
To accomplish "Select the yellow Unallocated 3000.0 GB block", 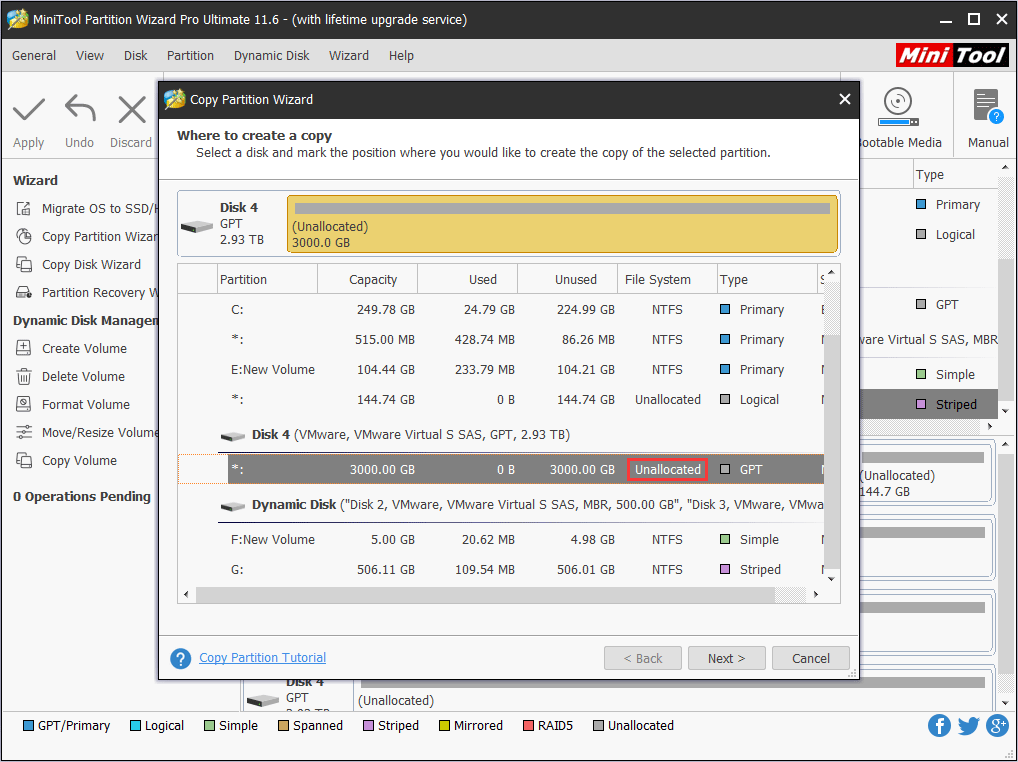I will (562, 224).
